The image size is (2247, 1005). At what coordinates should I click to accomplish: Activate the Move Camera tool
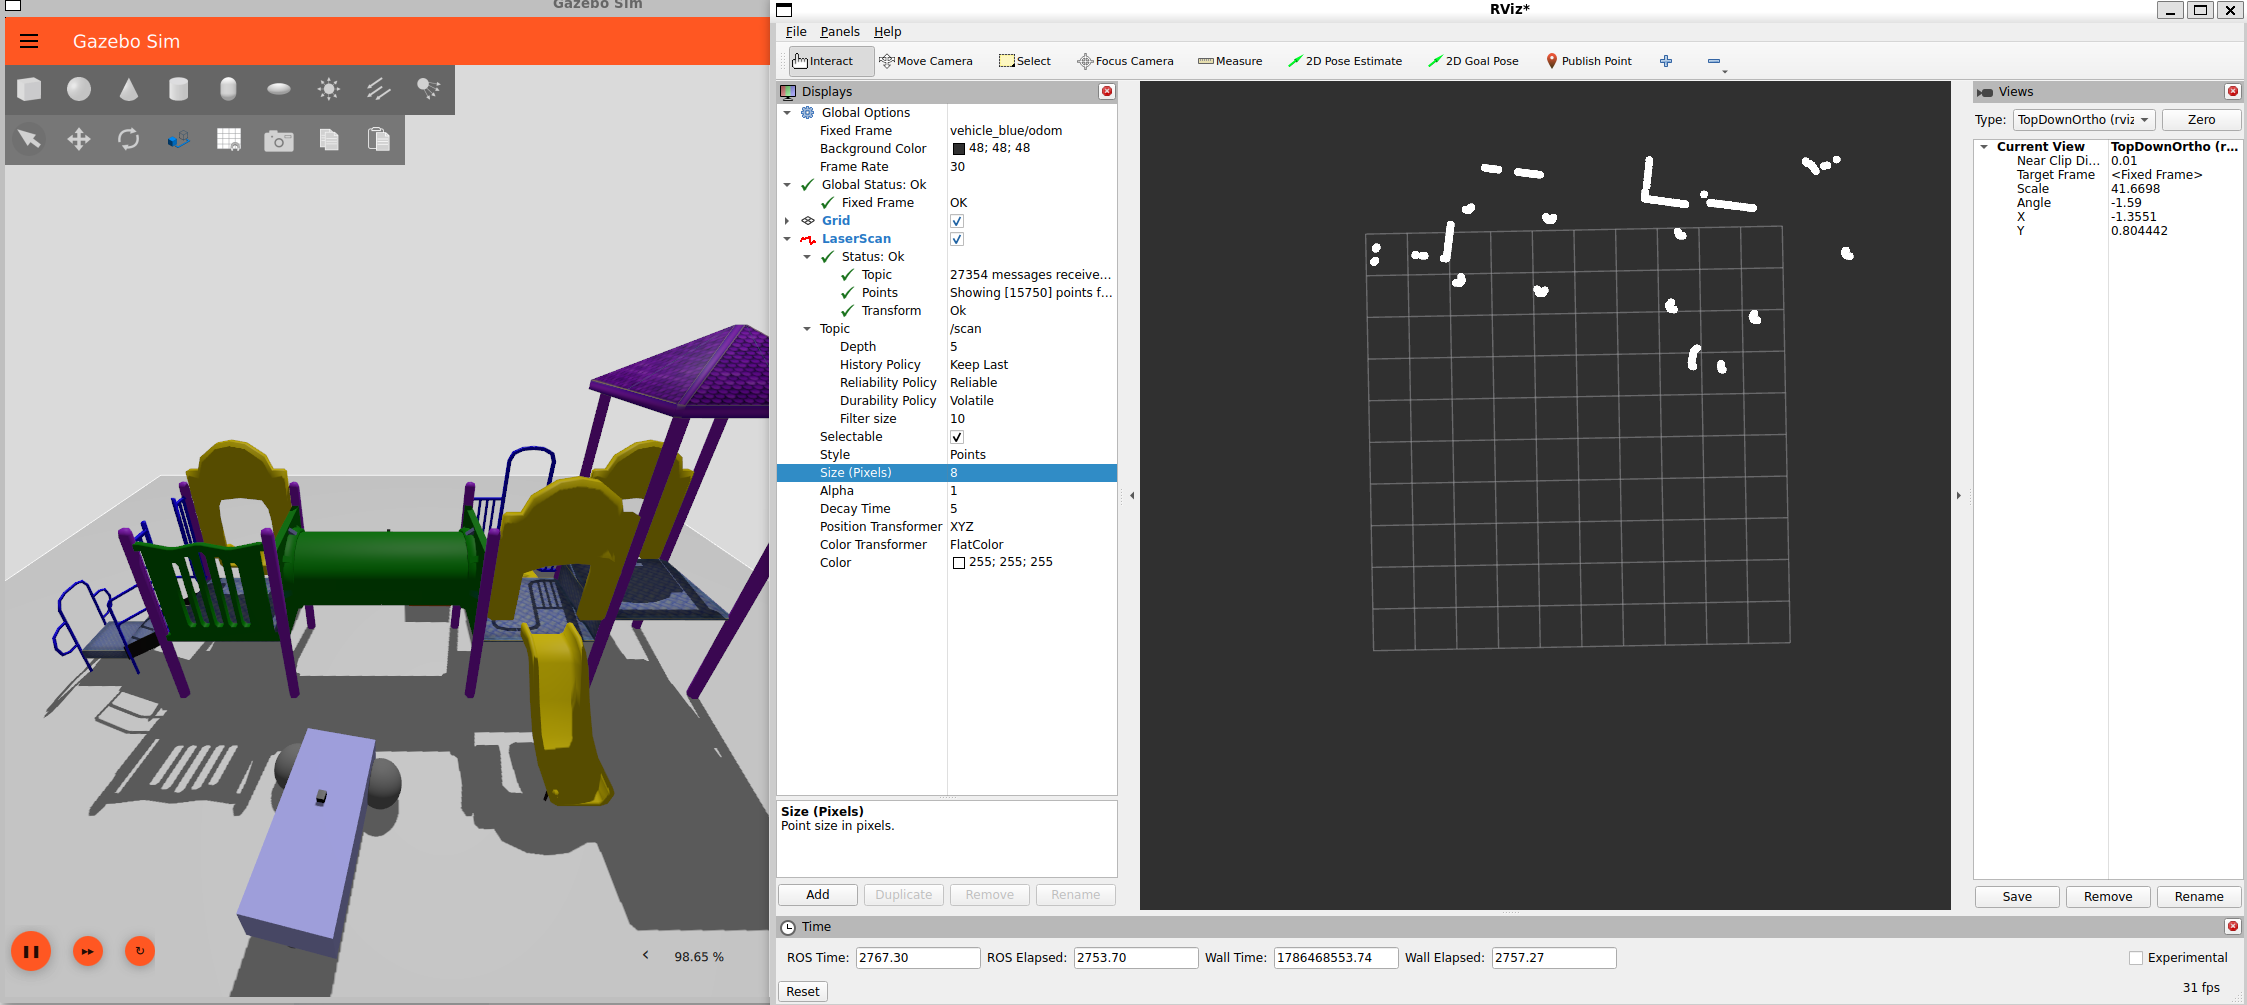click(925, 61)
